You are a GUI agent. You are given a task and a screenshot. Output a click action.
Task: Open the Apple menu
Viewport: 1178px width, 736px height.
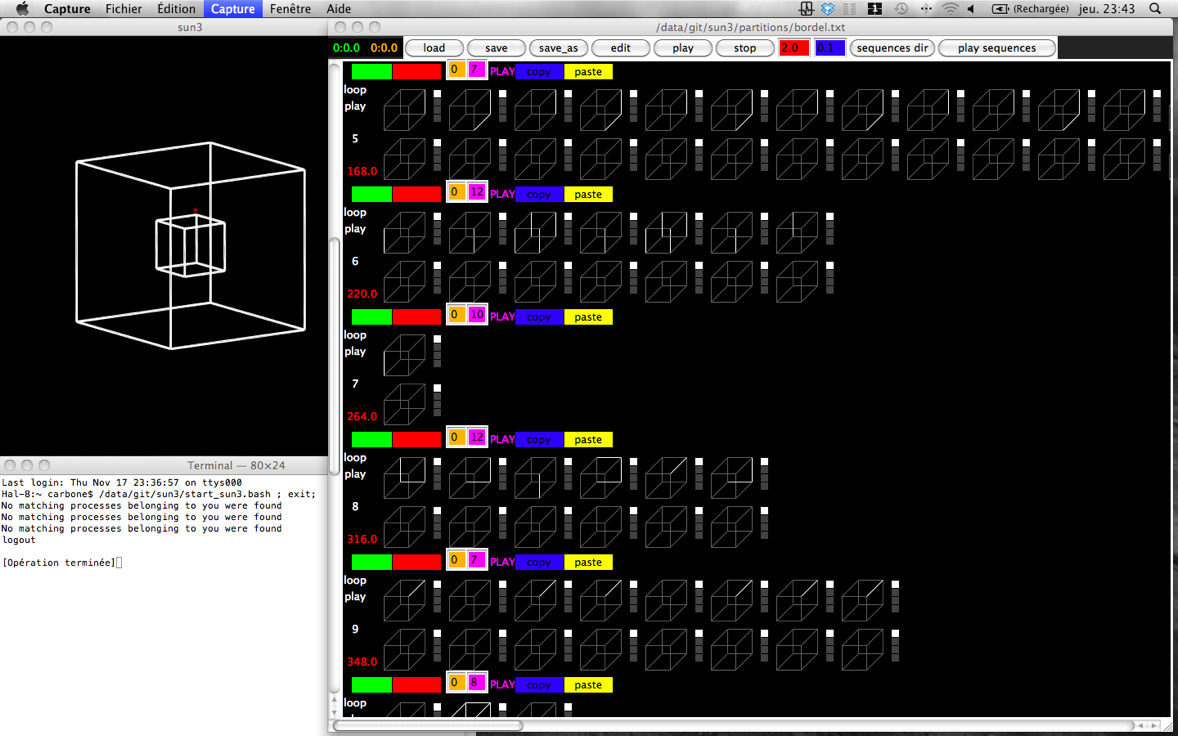22,9
